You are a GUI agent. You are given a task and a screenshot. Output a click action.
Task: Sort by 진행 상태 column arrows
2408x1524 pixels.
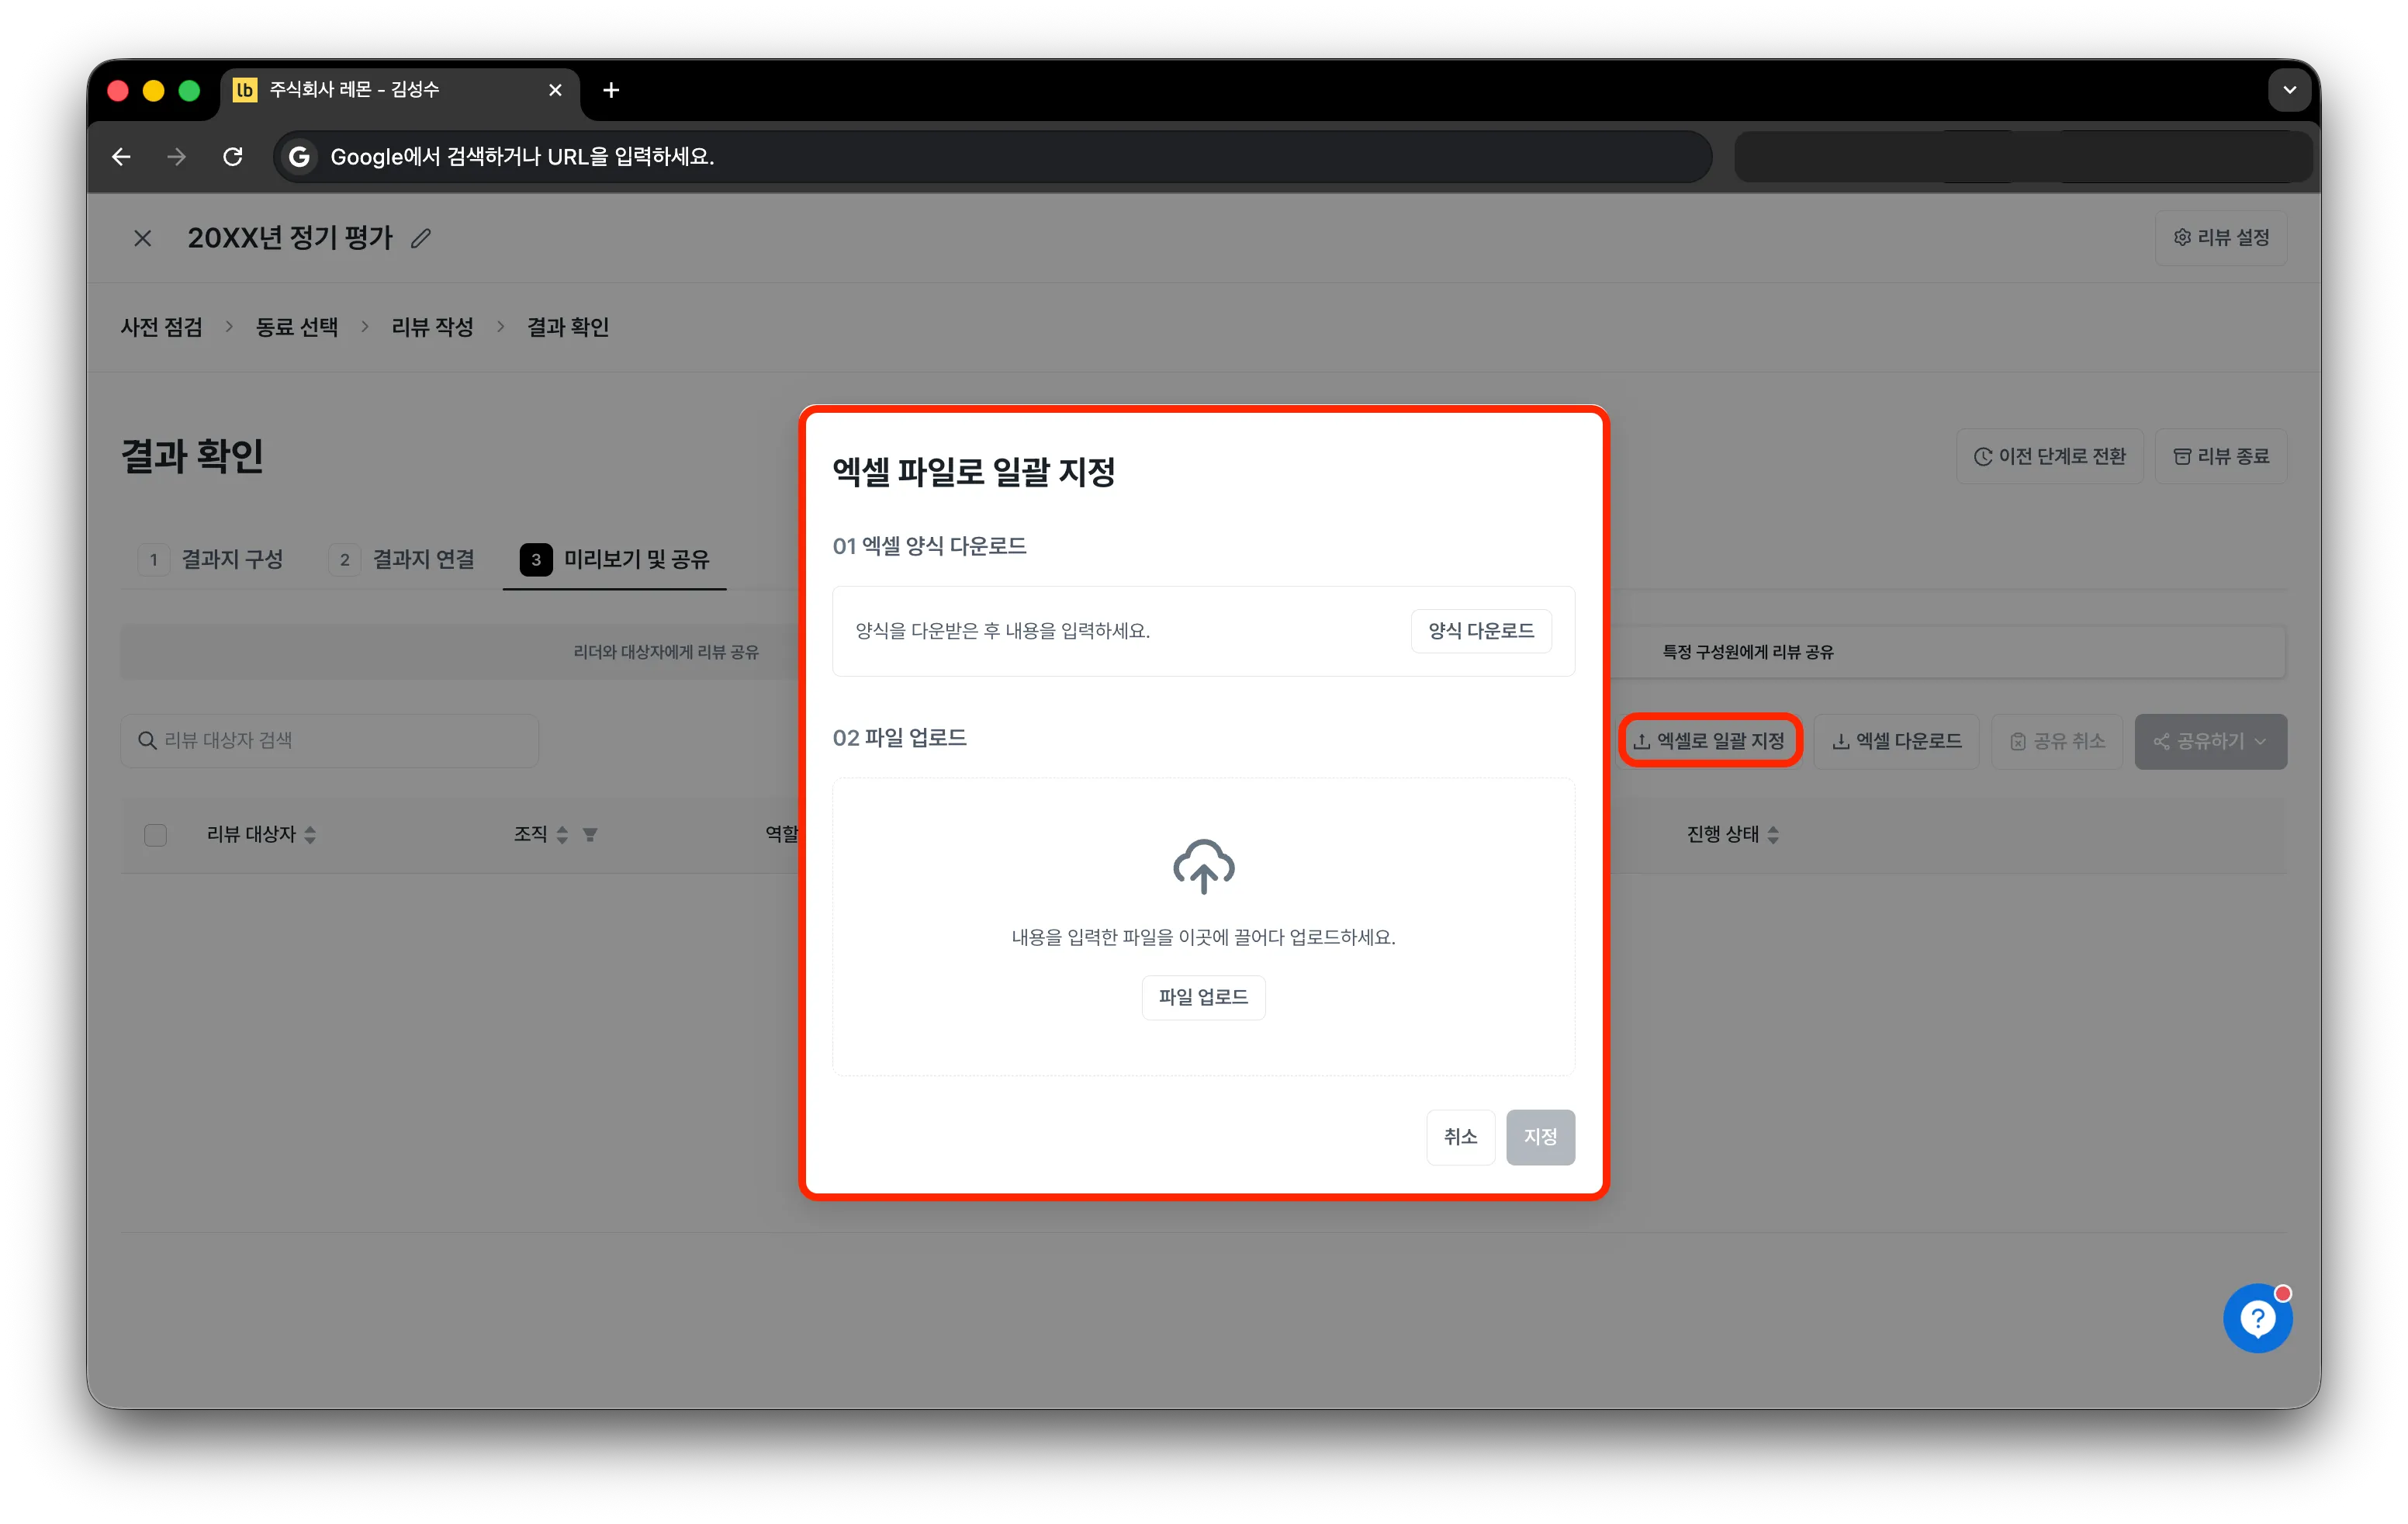coord(1773,835)
